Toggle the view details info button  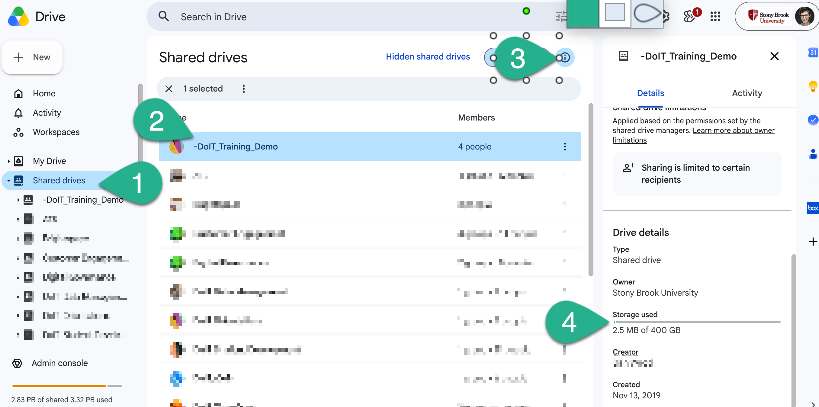(566, 57)
